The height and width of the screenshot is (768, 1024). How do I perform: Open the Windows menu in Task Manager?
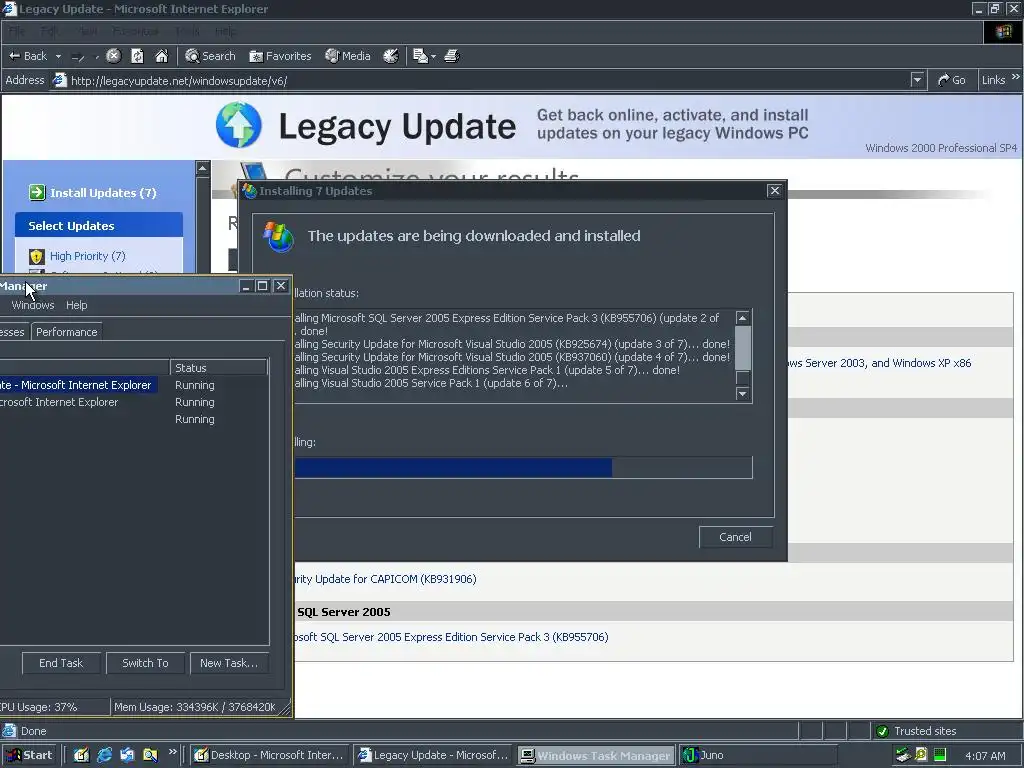pyautogui.click(x=33, y=305)
